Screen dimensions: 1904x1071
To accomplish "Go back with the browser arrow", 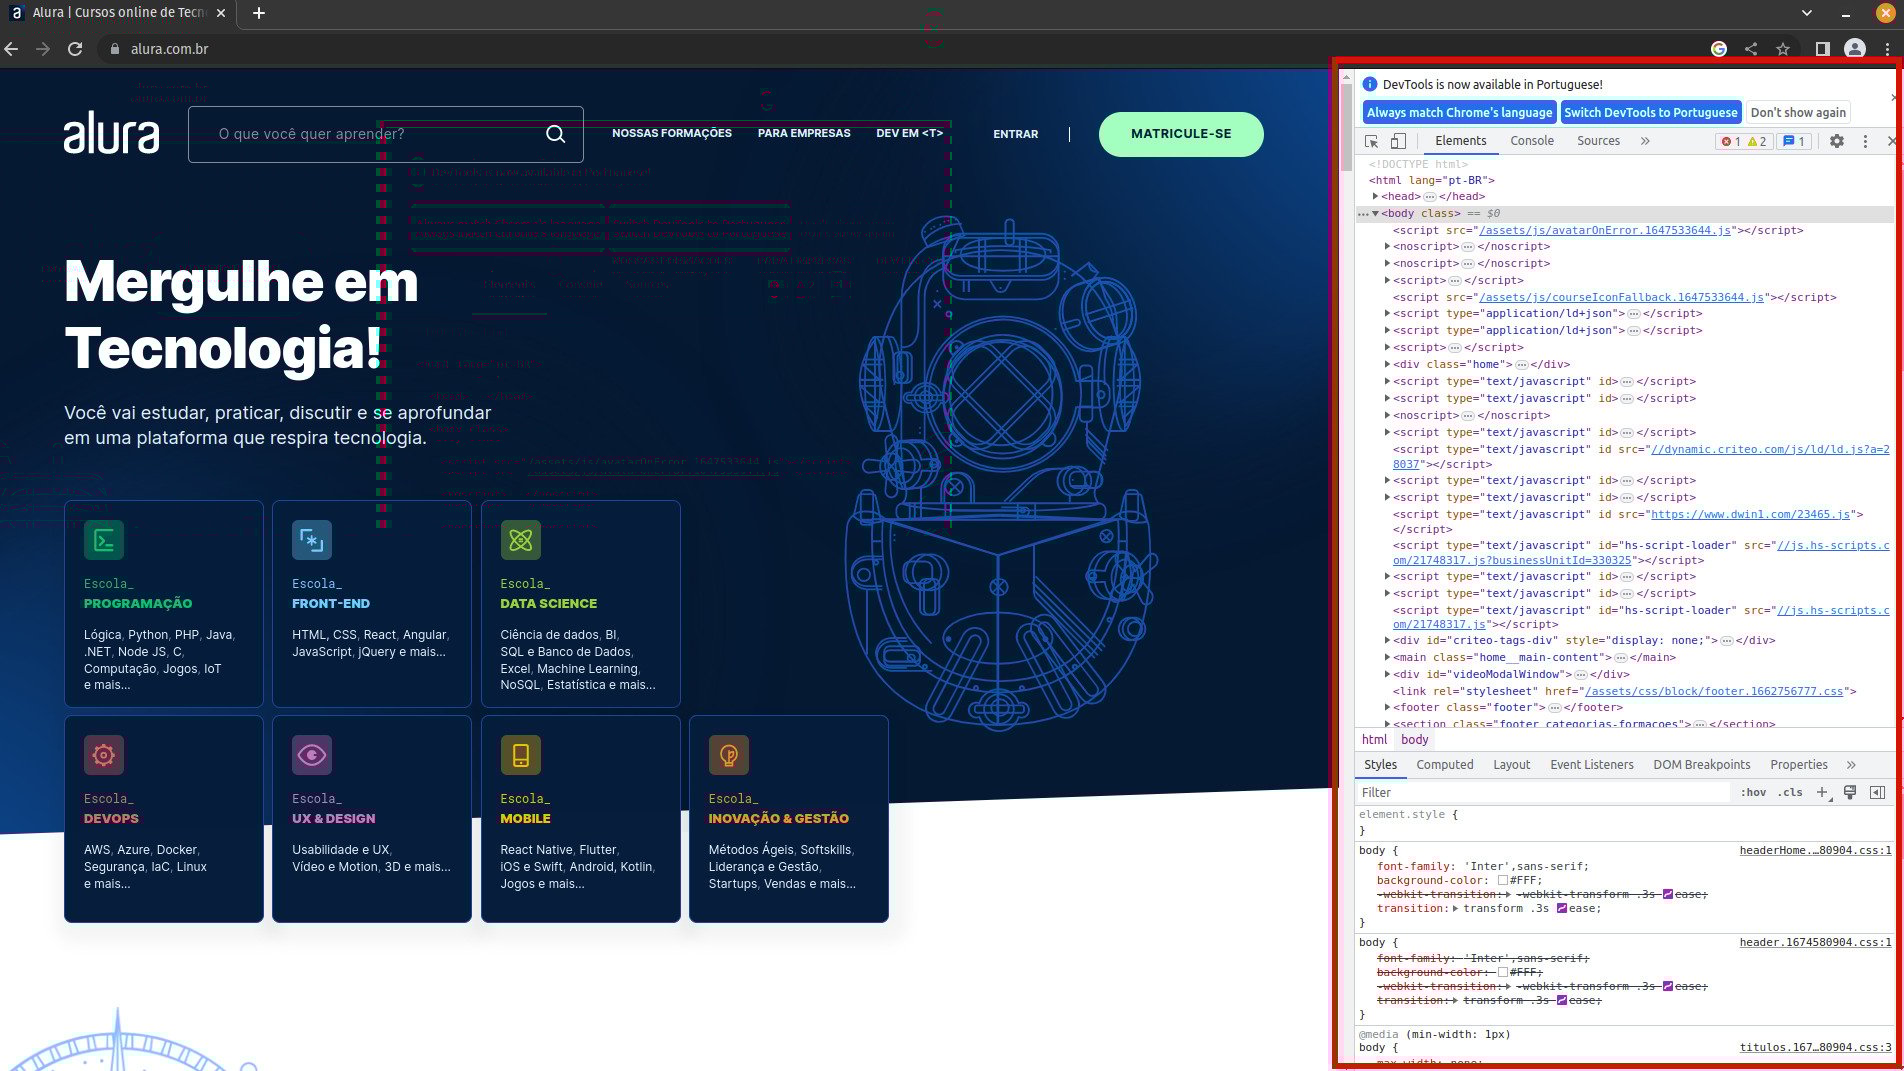I will point(11,49).
